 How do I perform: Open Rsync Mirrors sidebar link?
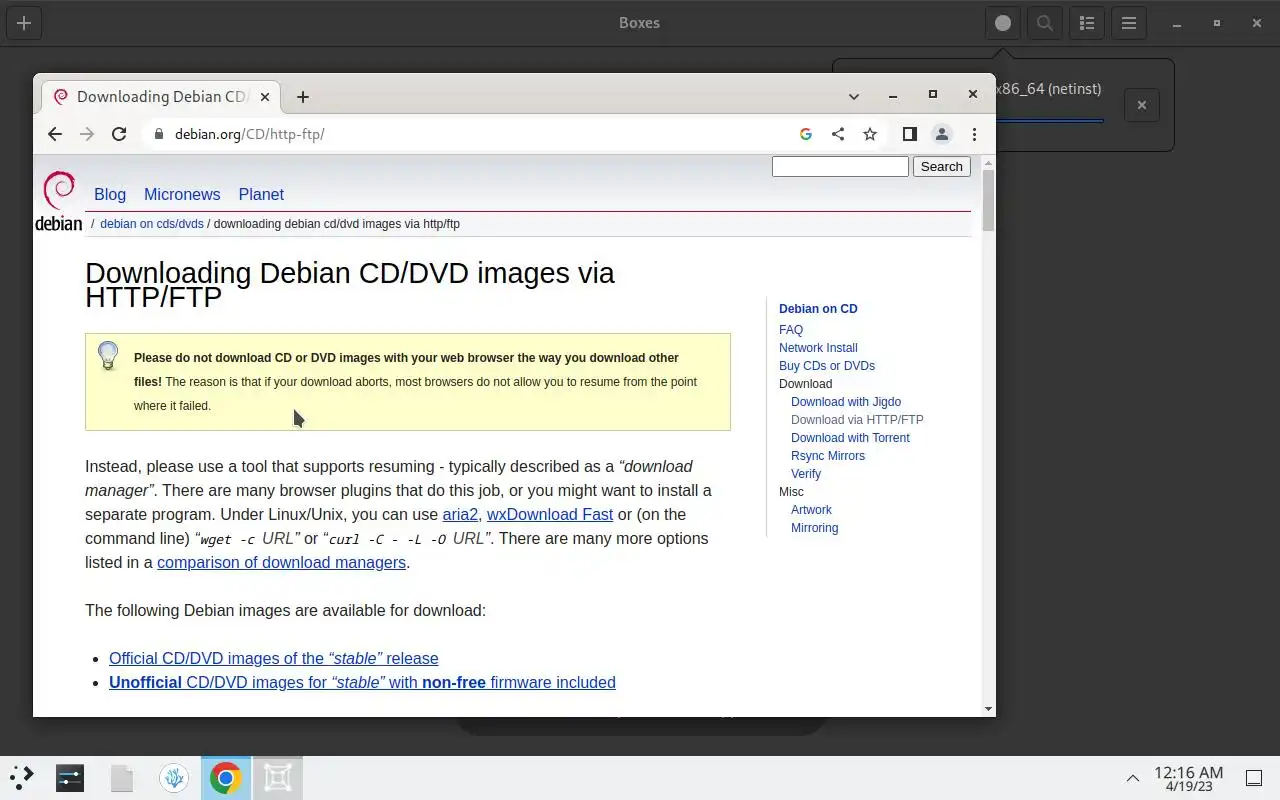(828, 456)
